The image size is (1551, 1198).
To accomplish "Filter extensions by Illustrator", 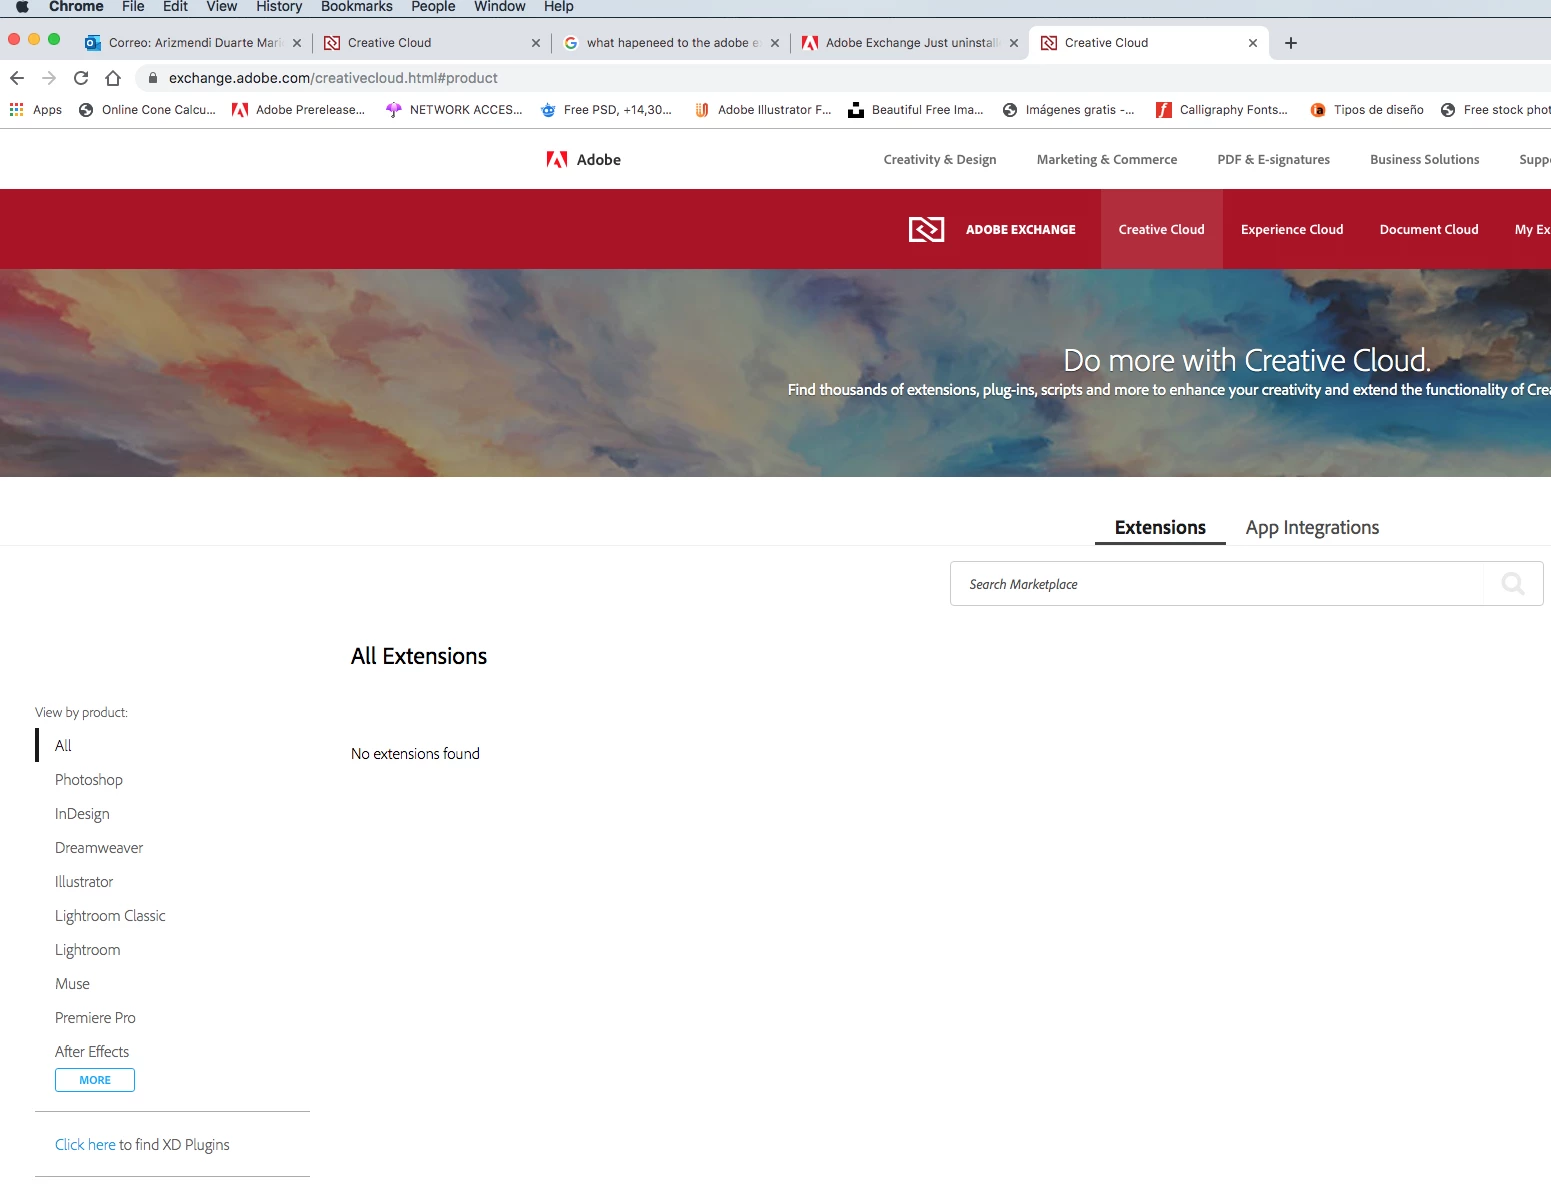I will point(84,882).
